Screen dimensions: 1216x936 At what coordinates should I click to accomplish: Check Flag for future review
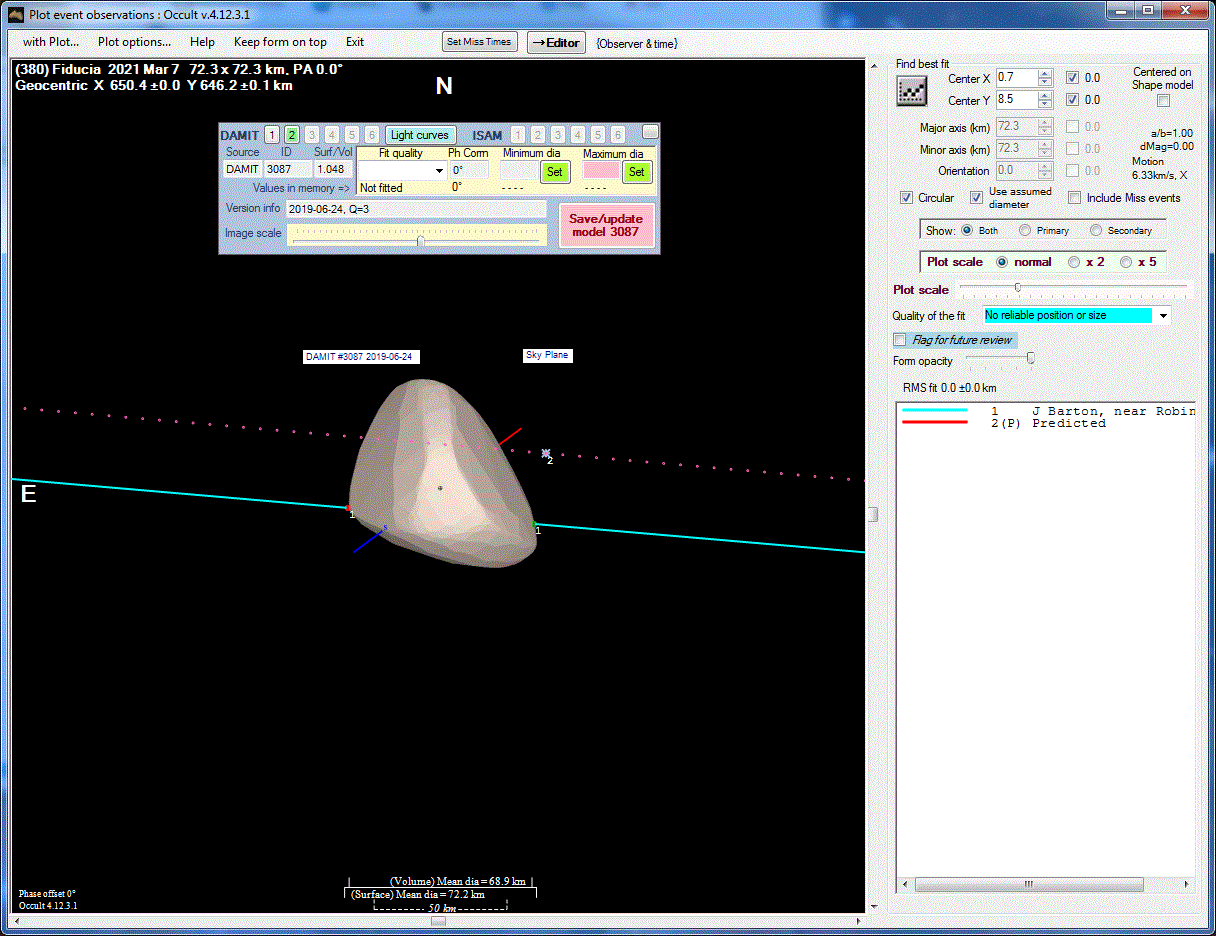(900, 340)
